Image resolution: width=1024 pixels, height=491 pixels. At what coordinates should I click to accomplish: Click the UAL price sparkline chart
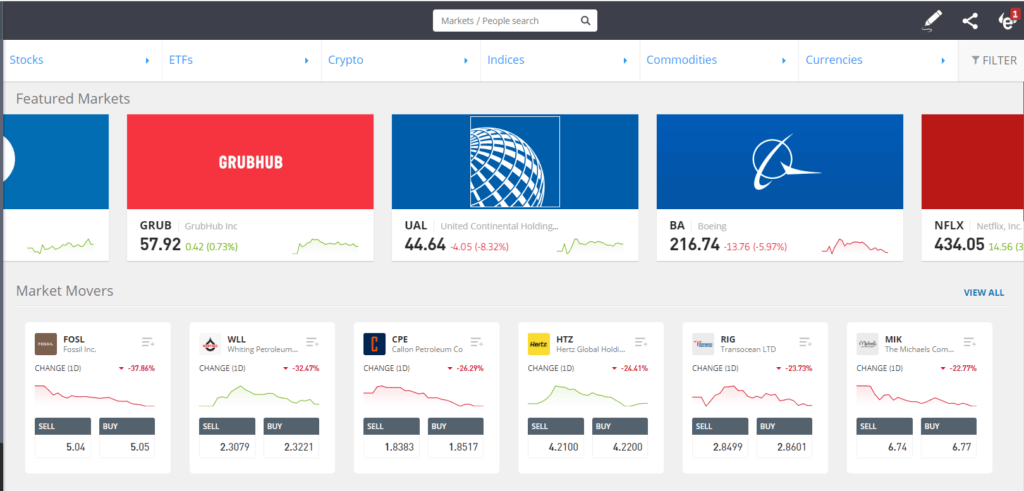(590, 246)
